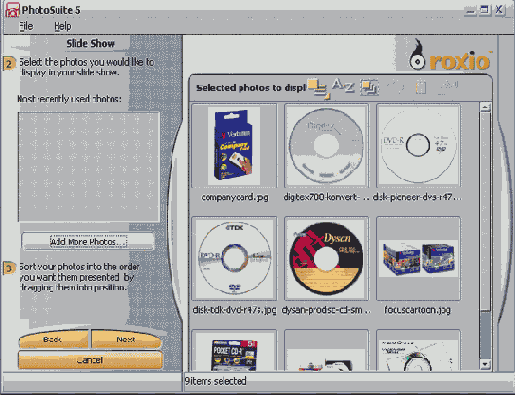Close the PhotoSuite 5 window
This screenshot has width=515, height=395.
coord(499,11)
